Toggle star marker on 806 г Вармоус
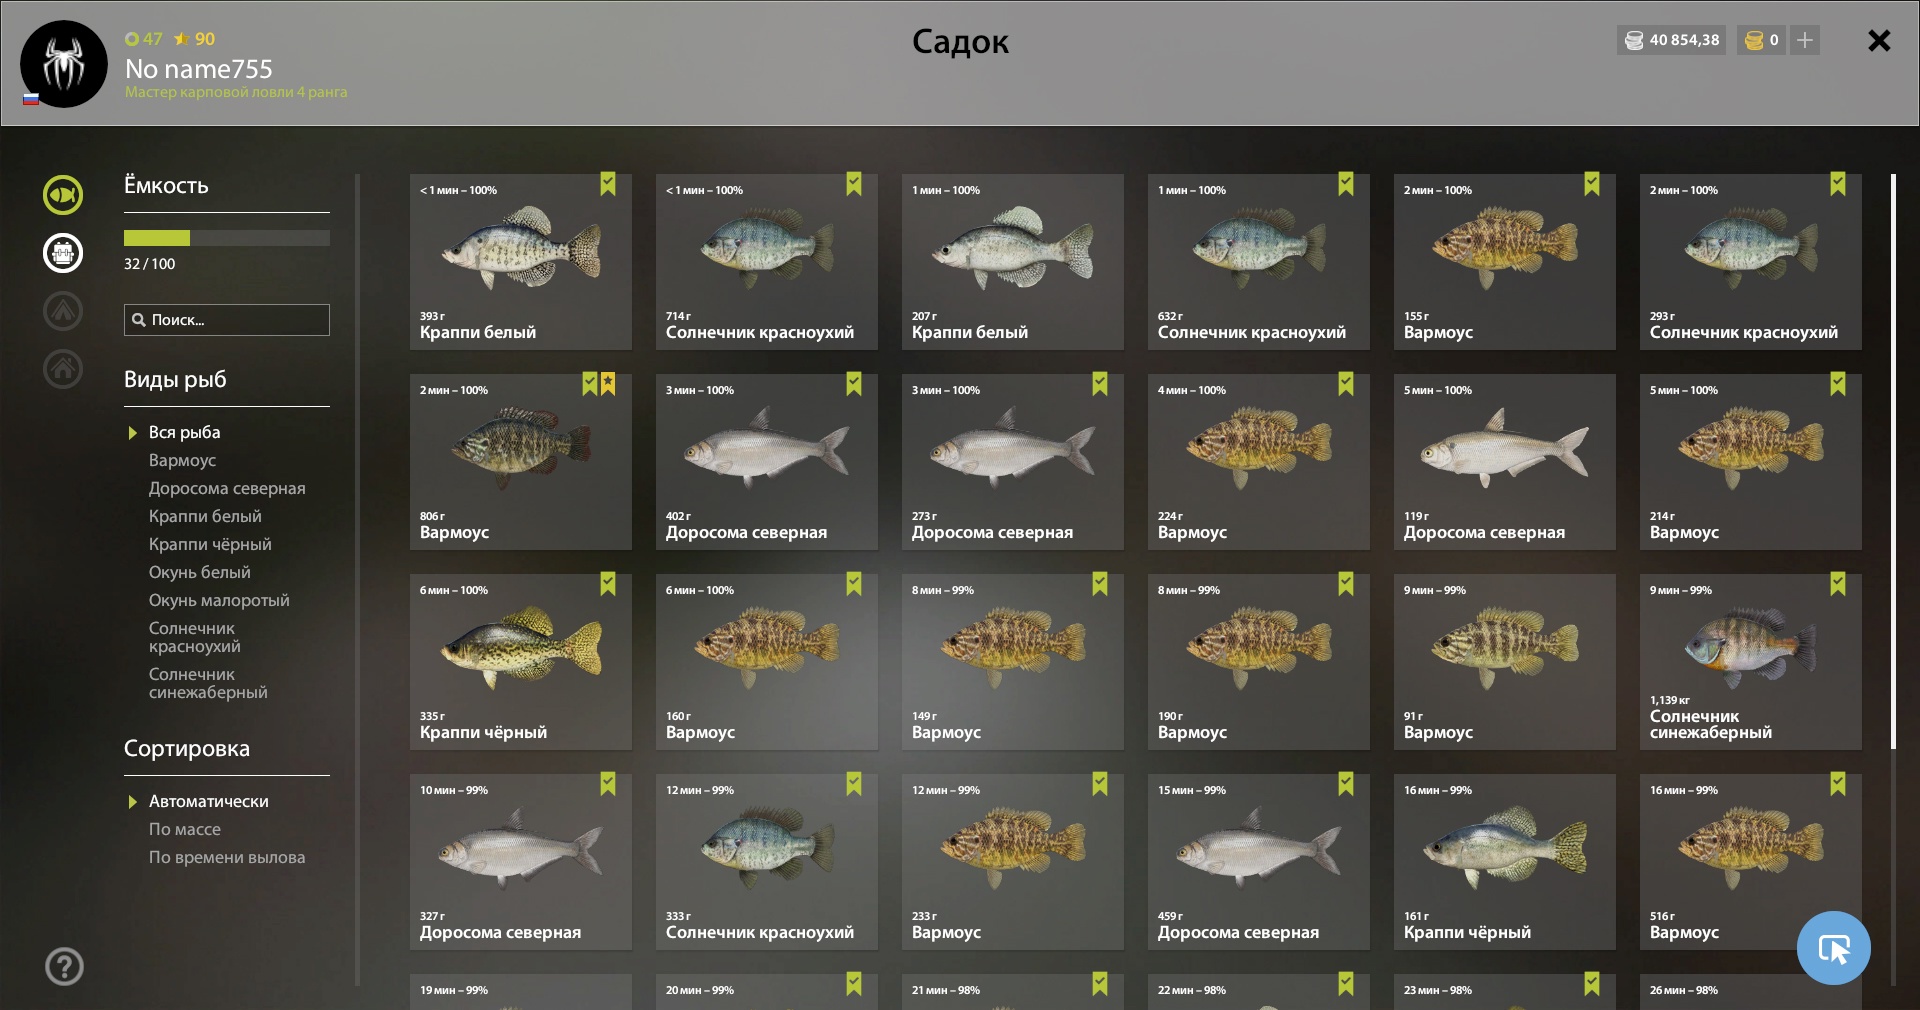 pyautogui.click(x=608, y=384)
